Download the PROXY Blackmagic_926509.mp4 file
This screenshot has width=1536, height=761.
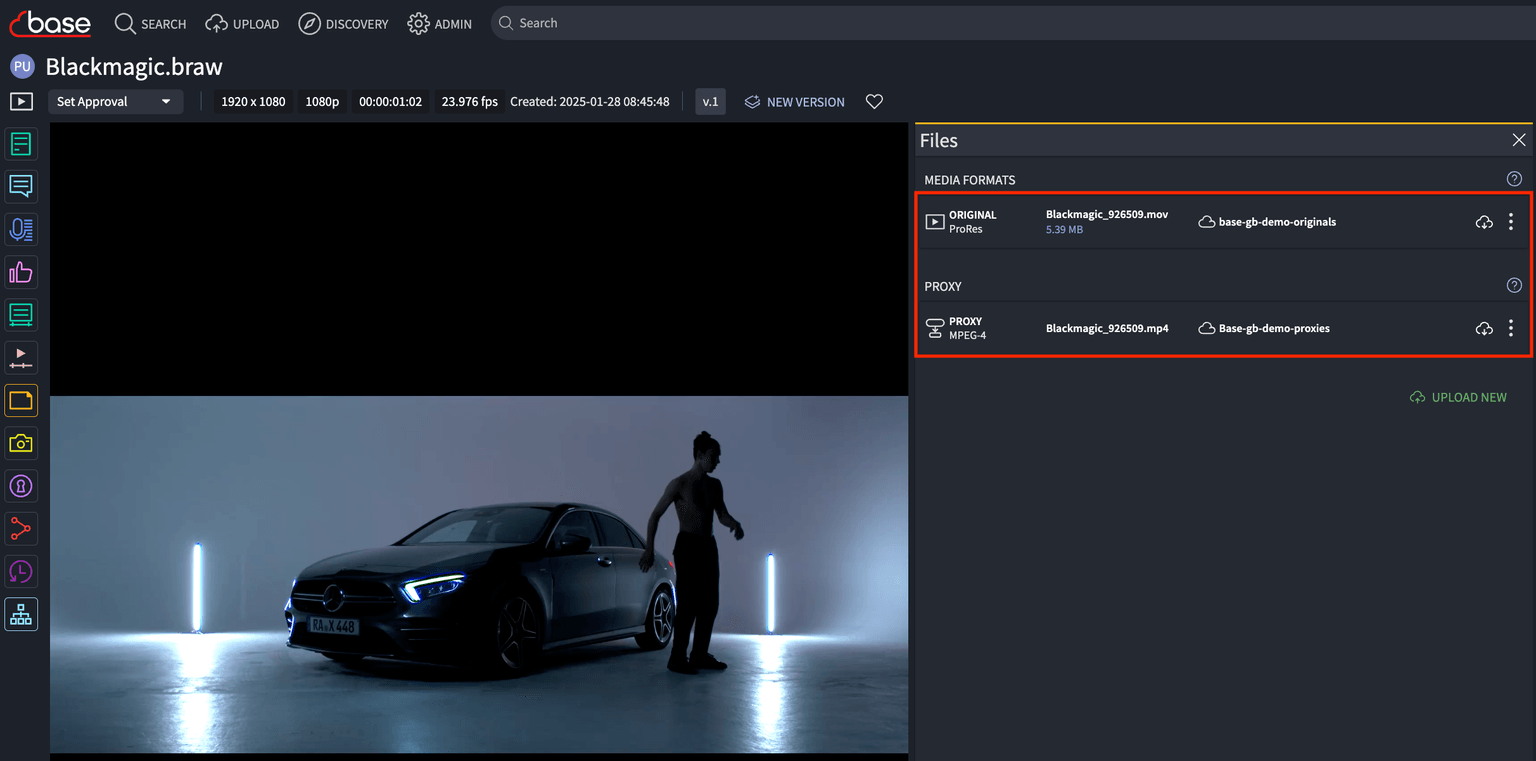pyautogui.click(x=1484, y=328)
